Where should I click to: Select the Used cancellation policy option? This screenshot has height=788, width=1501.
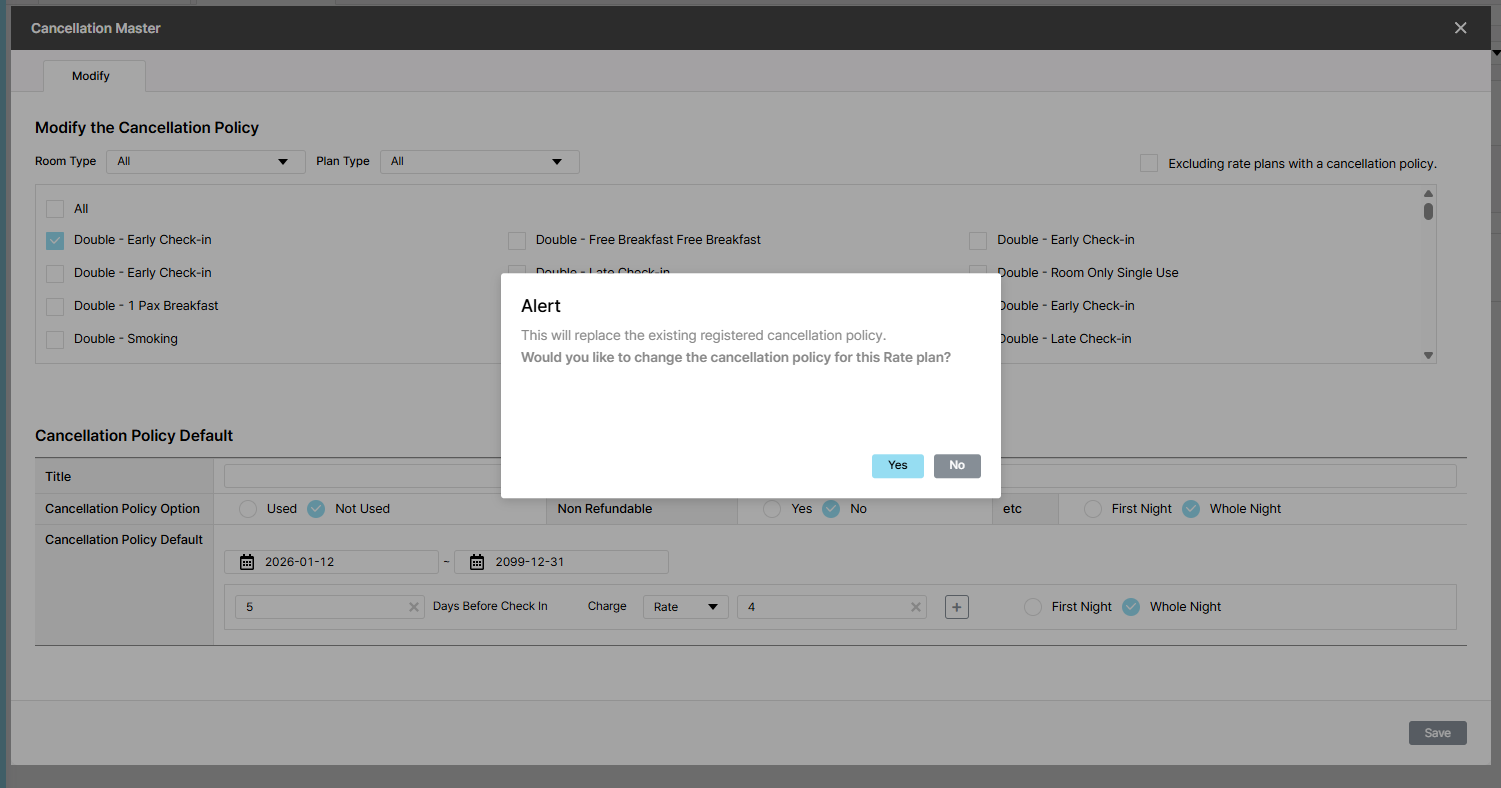248,509
